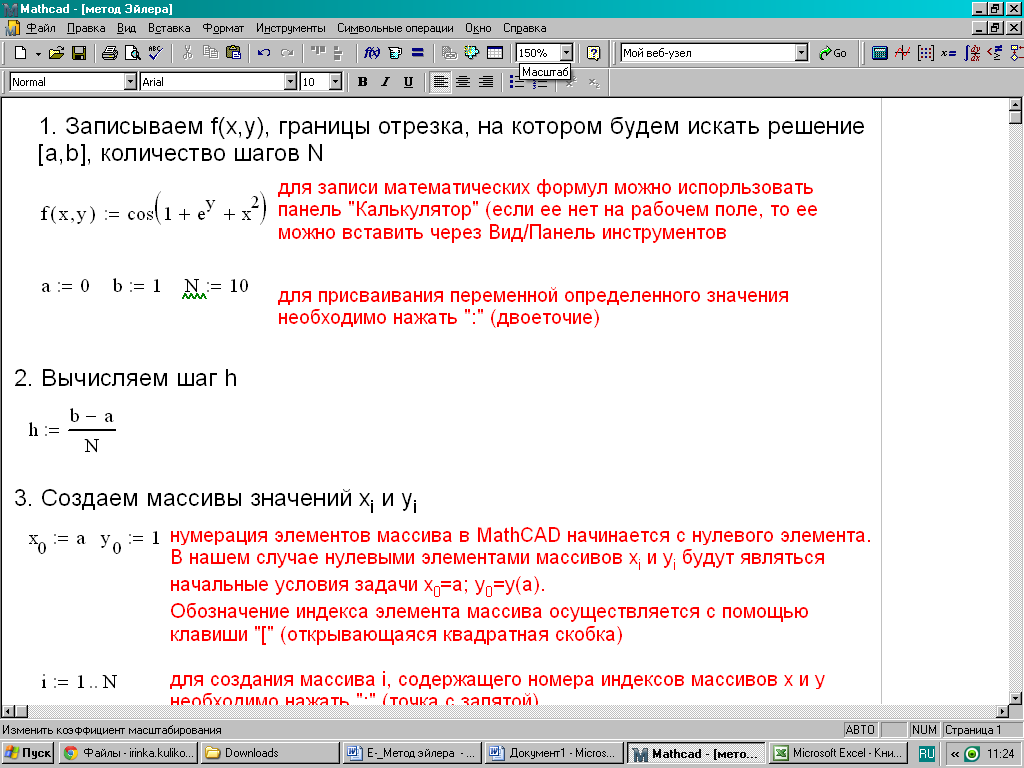Toggle underline formatting
1024x768 pixels.
[x=408, y=82]
